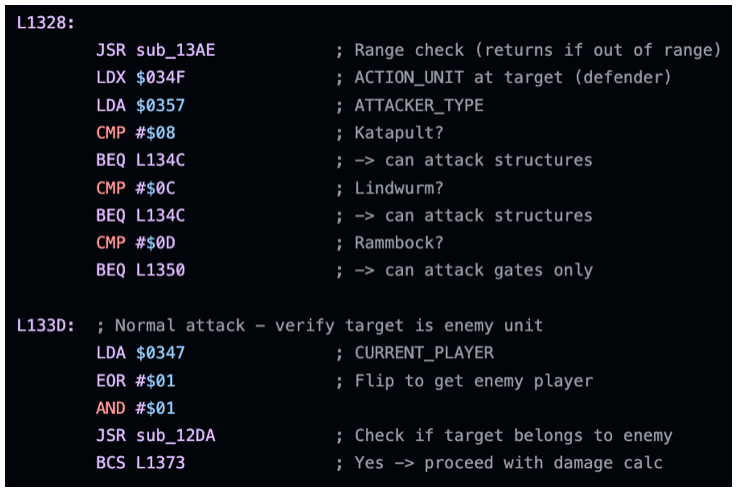This screenshot has height=495, width=737.
Task: Jump to the L1373 branch target
Action: pos(160,462)
